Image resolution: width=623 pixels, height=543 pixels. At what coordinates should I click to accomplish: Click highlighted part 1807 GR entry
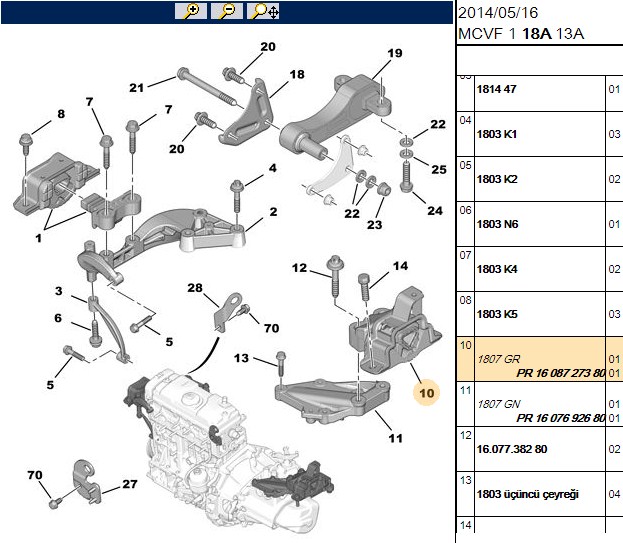[498, 359]
